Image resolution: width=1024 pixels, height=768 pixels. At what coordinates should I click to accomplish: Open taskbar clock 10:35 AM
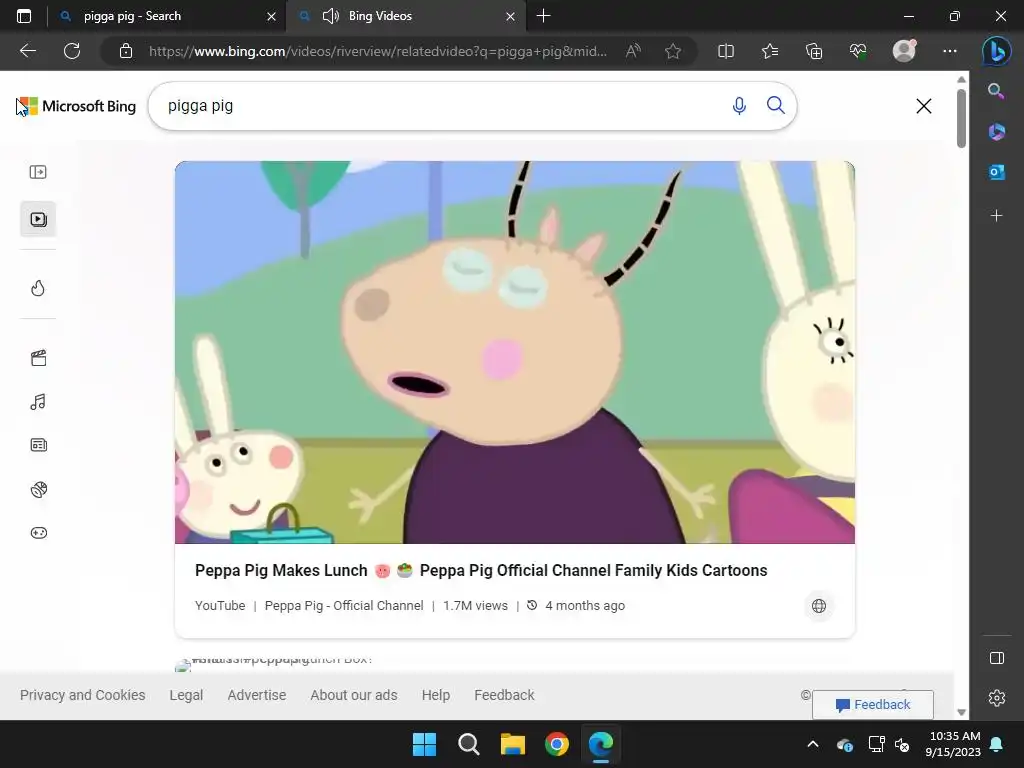pyautogui.click(x=953, y=744)
